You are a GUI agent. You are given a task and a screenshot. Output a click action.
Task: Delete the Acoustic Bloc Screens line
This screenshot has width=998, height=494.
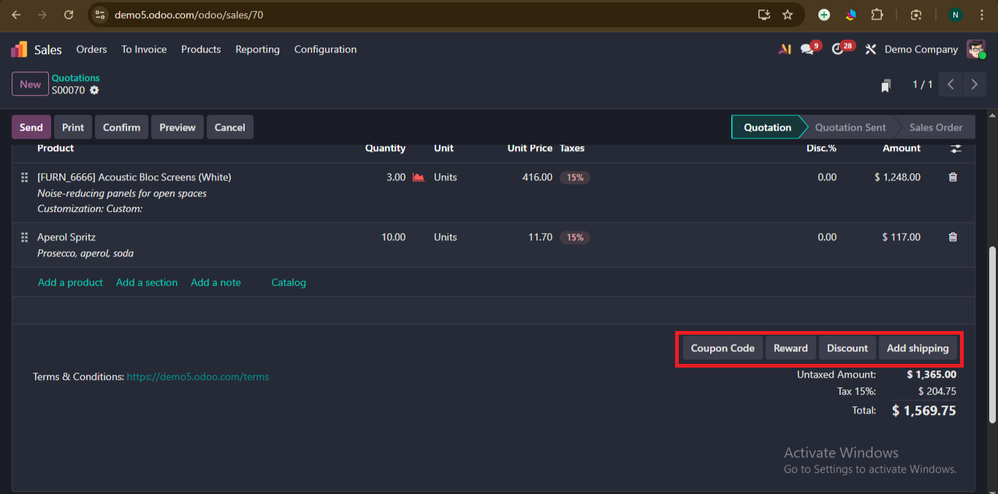(x=953, y=178)
